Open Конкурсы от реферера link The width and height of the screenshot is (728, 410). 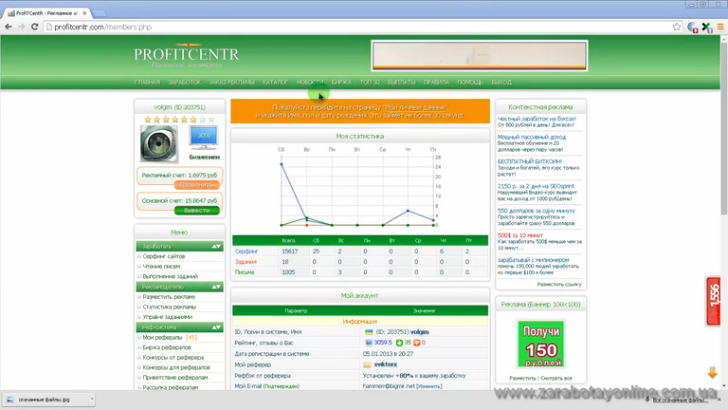173,358
